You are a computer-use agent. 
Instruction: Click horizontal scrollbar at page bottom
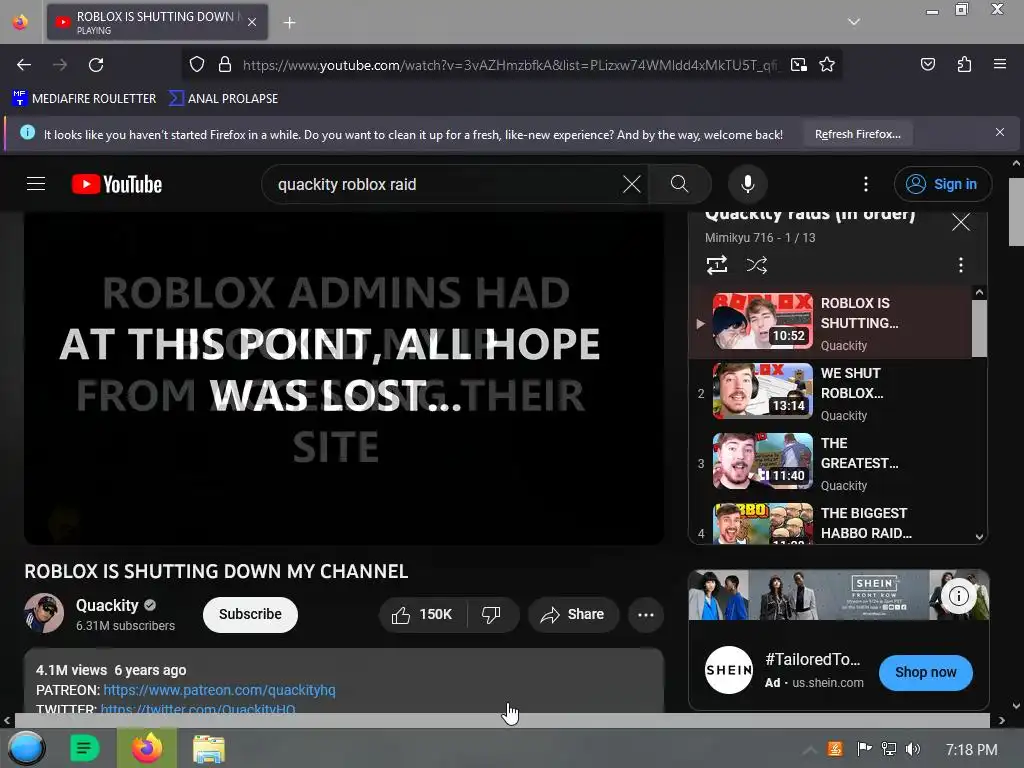click(x=502, y=721)
